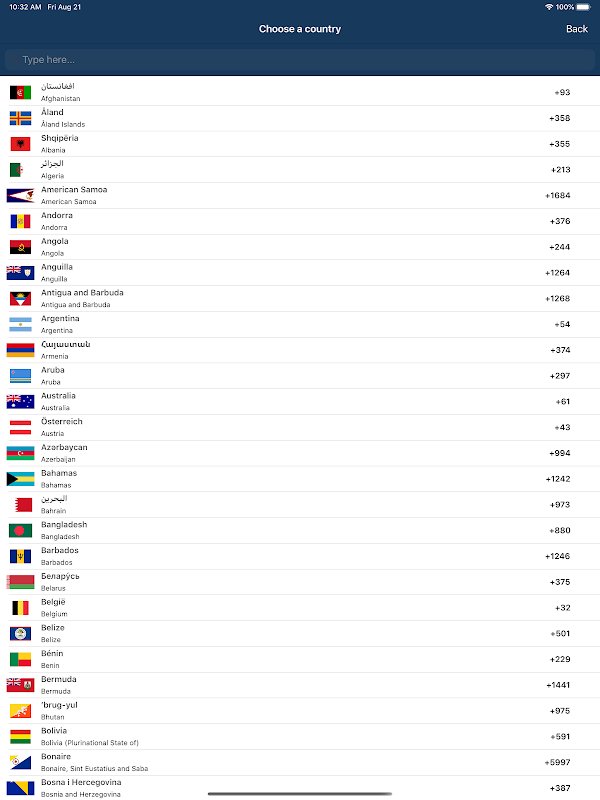Viewport: 600px width, 800px height.
Task: Focus the 'Type here...' search field
Action: click(x=300, y=60)
